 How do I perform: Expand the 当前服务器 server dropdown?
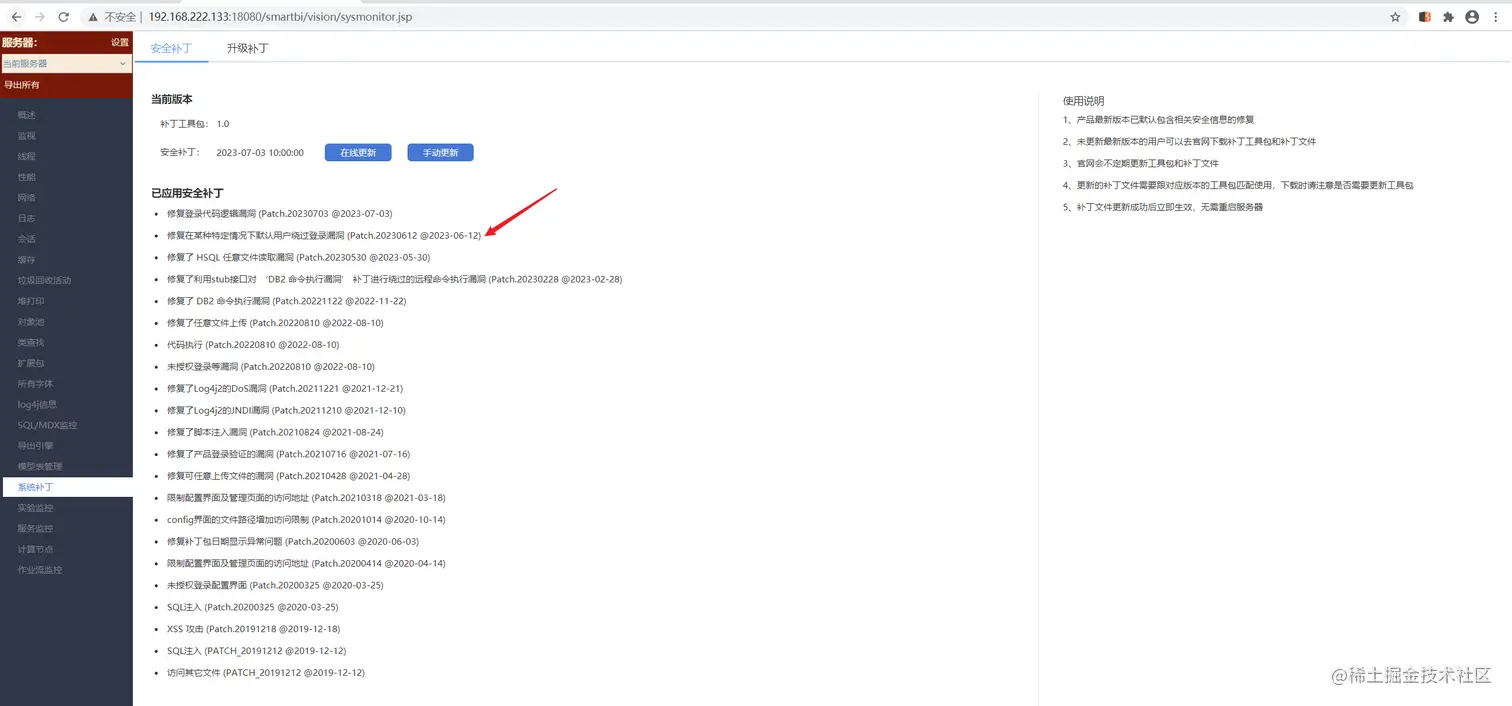point(66,63)
